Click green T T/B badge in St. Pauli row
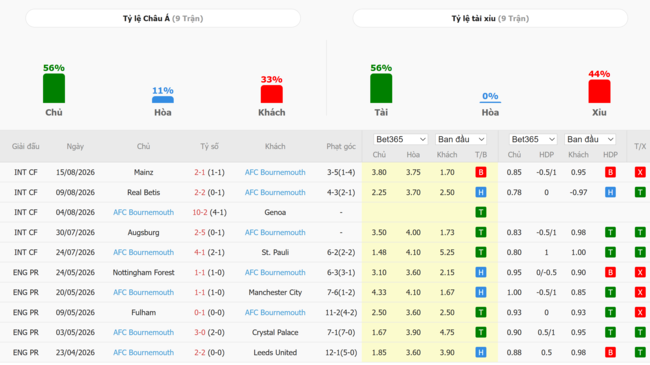Image resolution: width=650 pixels, height=365 pixels. [x=480, y=252]
